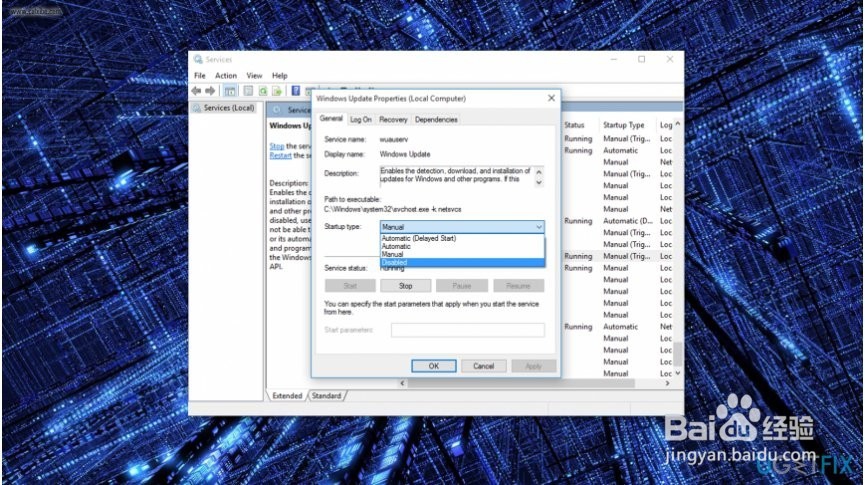Click the Status column header
The width and height of the screenshot is (865, 485).
pos(574,125)
